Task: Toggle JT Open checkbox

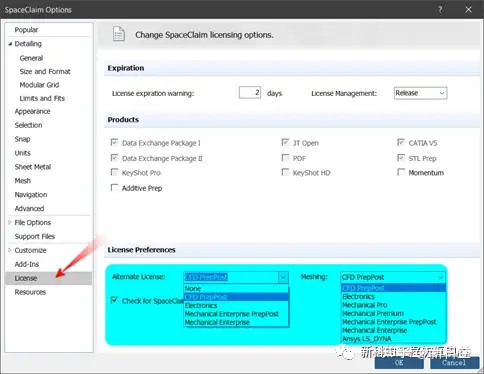Action: click(x=285, y=143)
